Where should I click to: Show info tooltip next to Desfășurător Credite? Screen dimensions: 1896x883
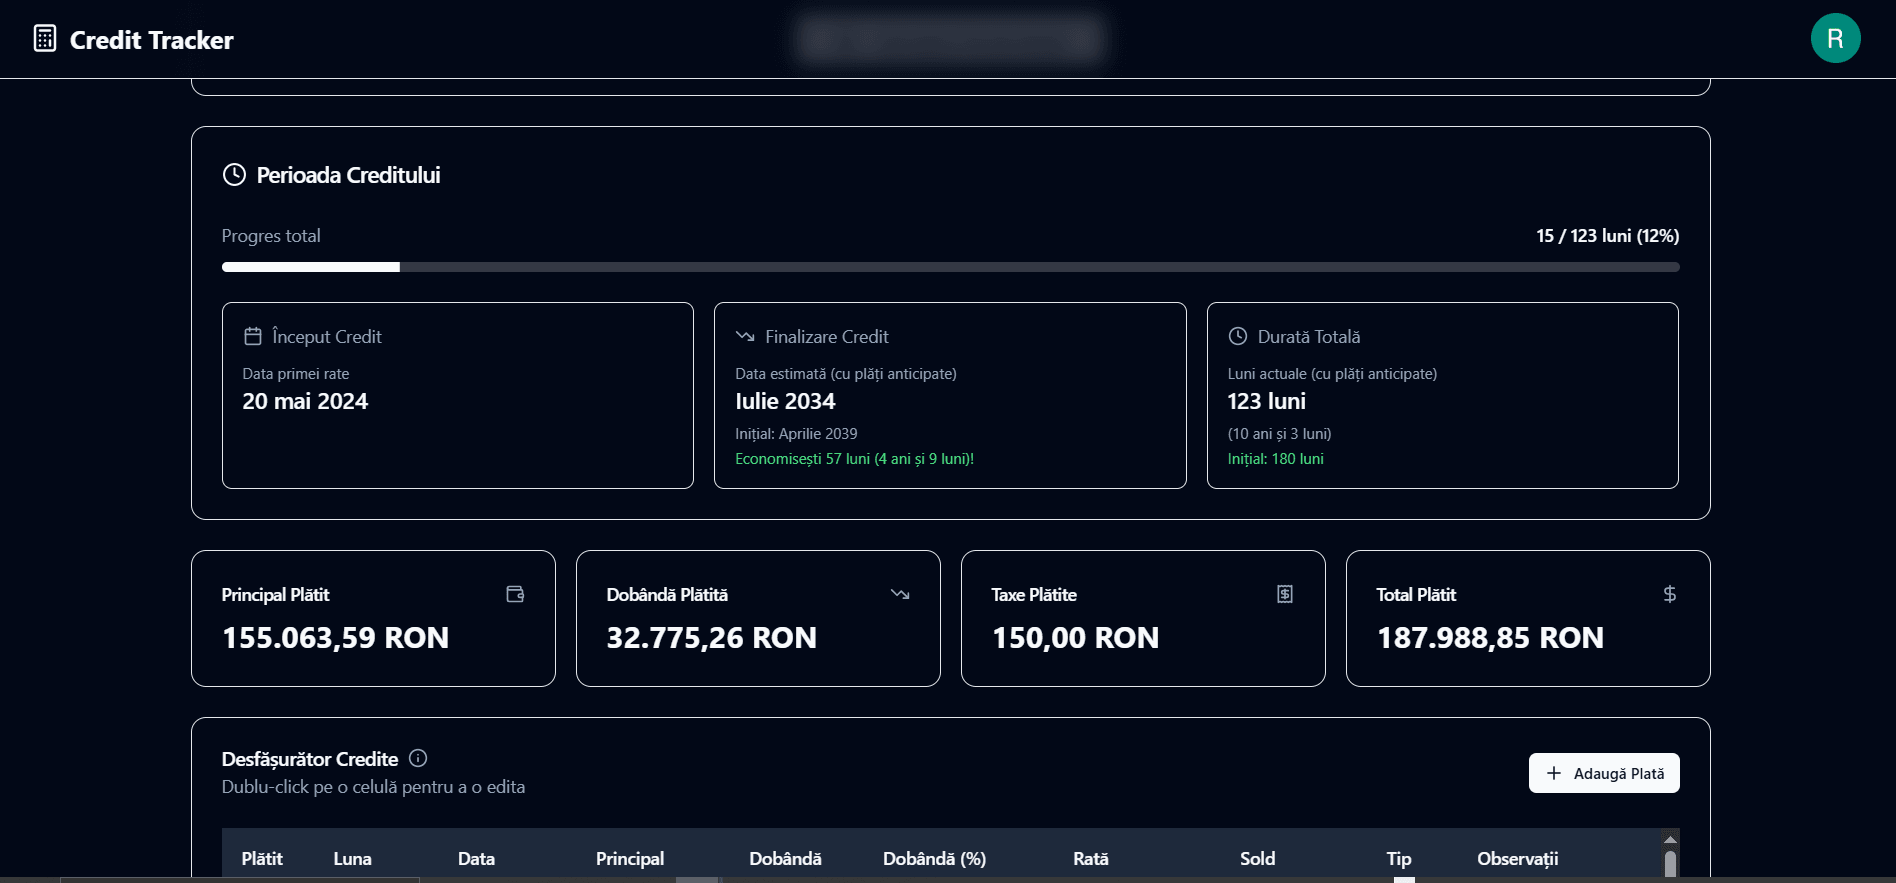point(418,759)
